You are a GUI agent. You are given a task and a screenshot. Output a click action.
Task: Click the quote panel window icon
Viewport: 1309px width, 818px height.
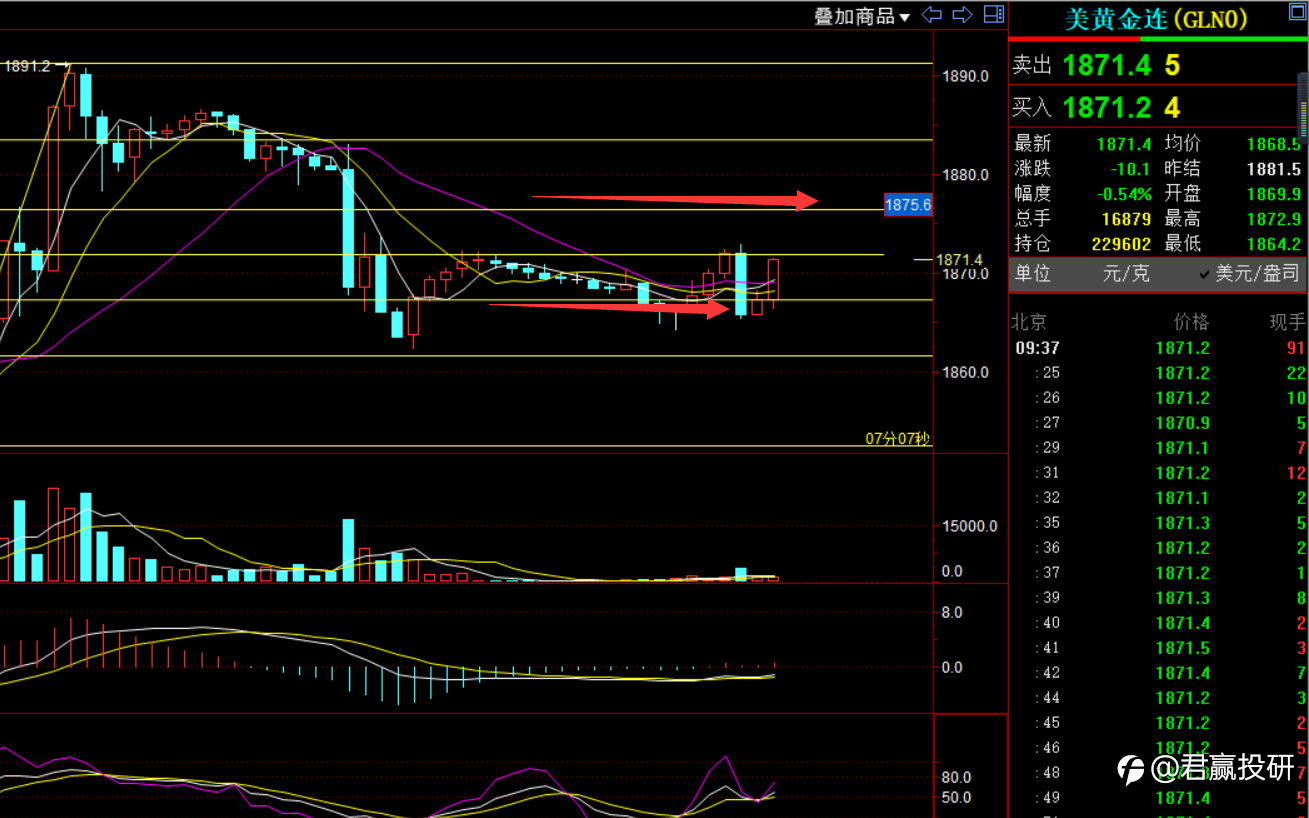click(1296, 11)
